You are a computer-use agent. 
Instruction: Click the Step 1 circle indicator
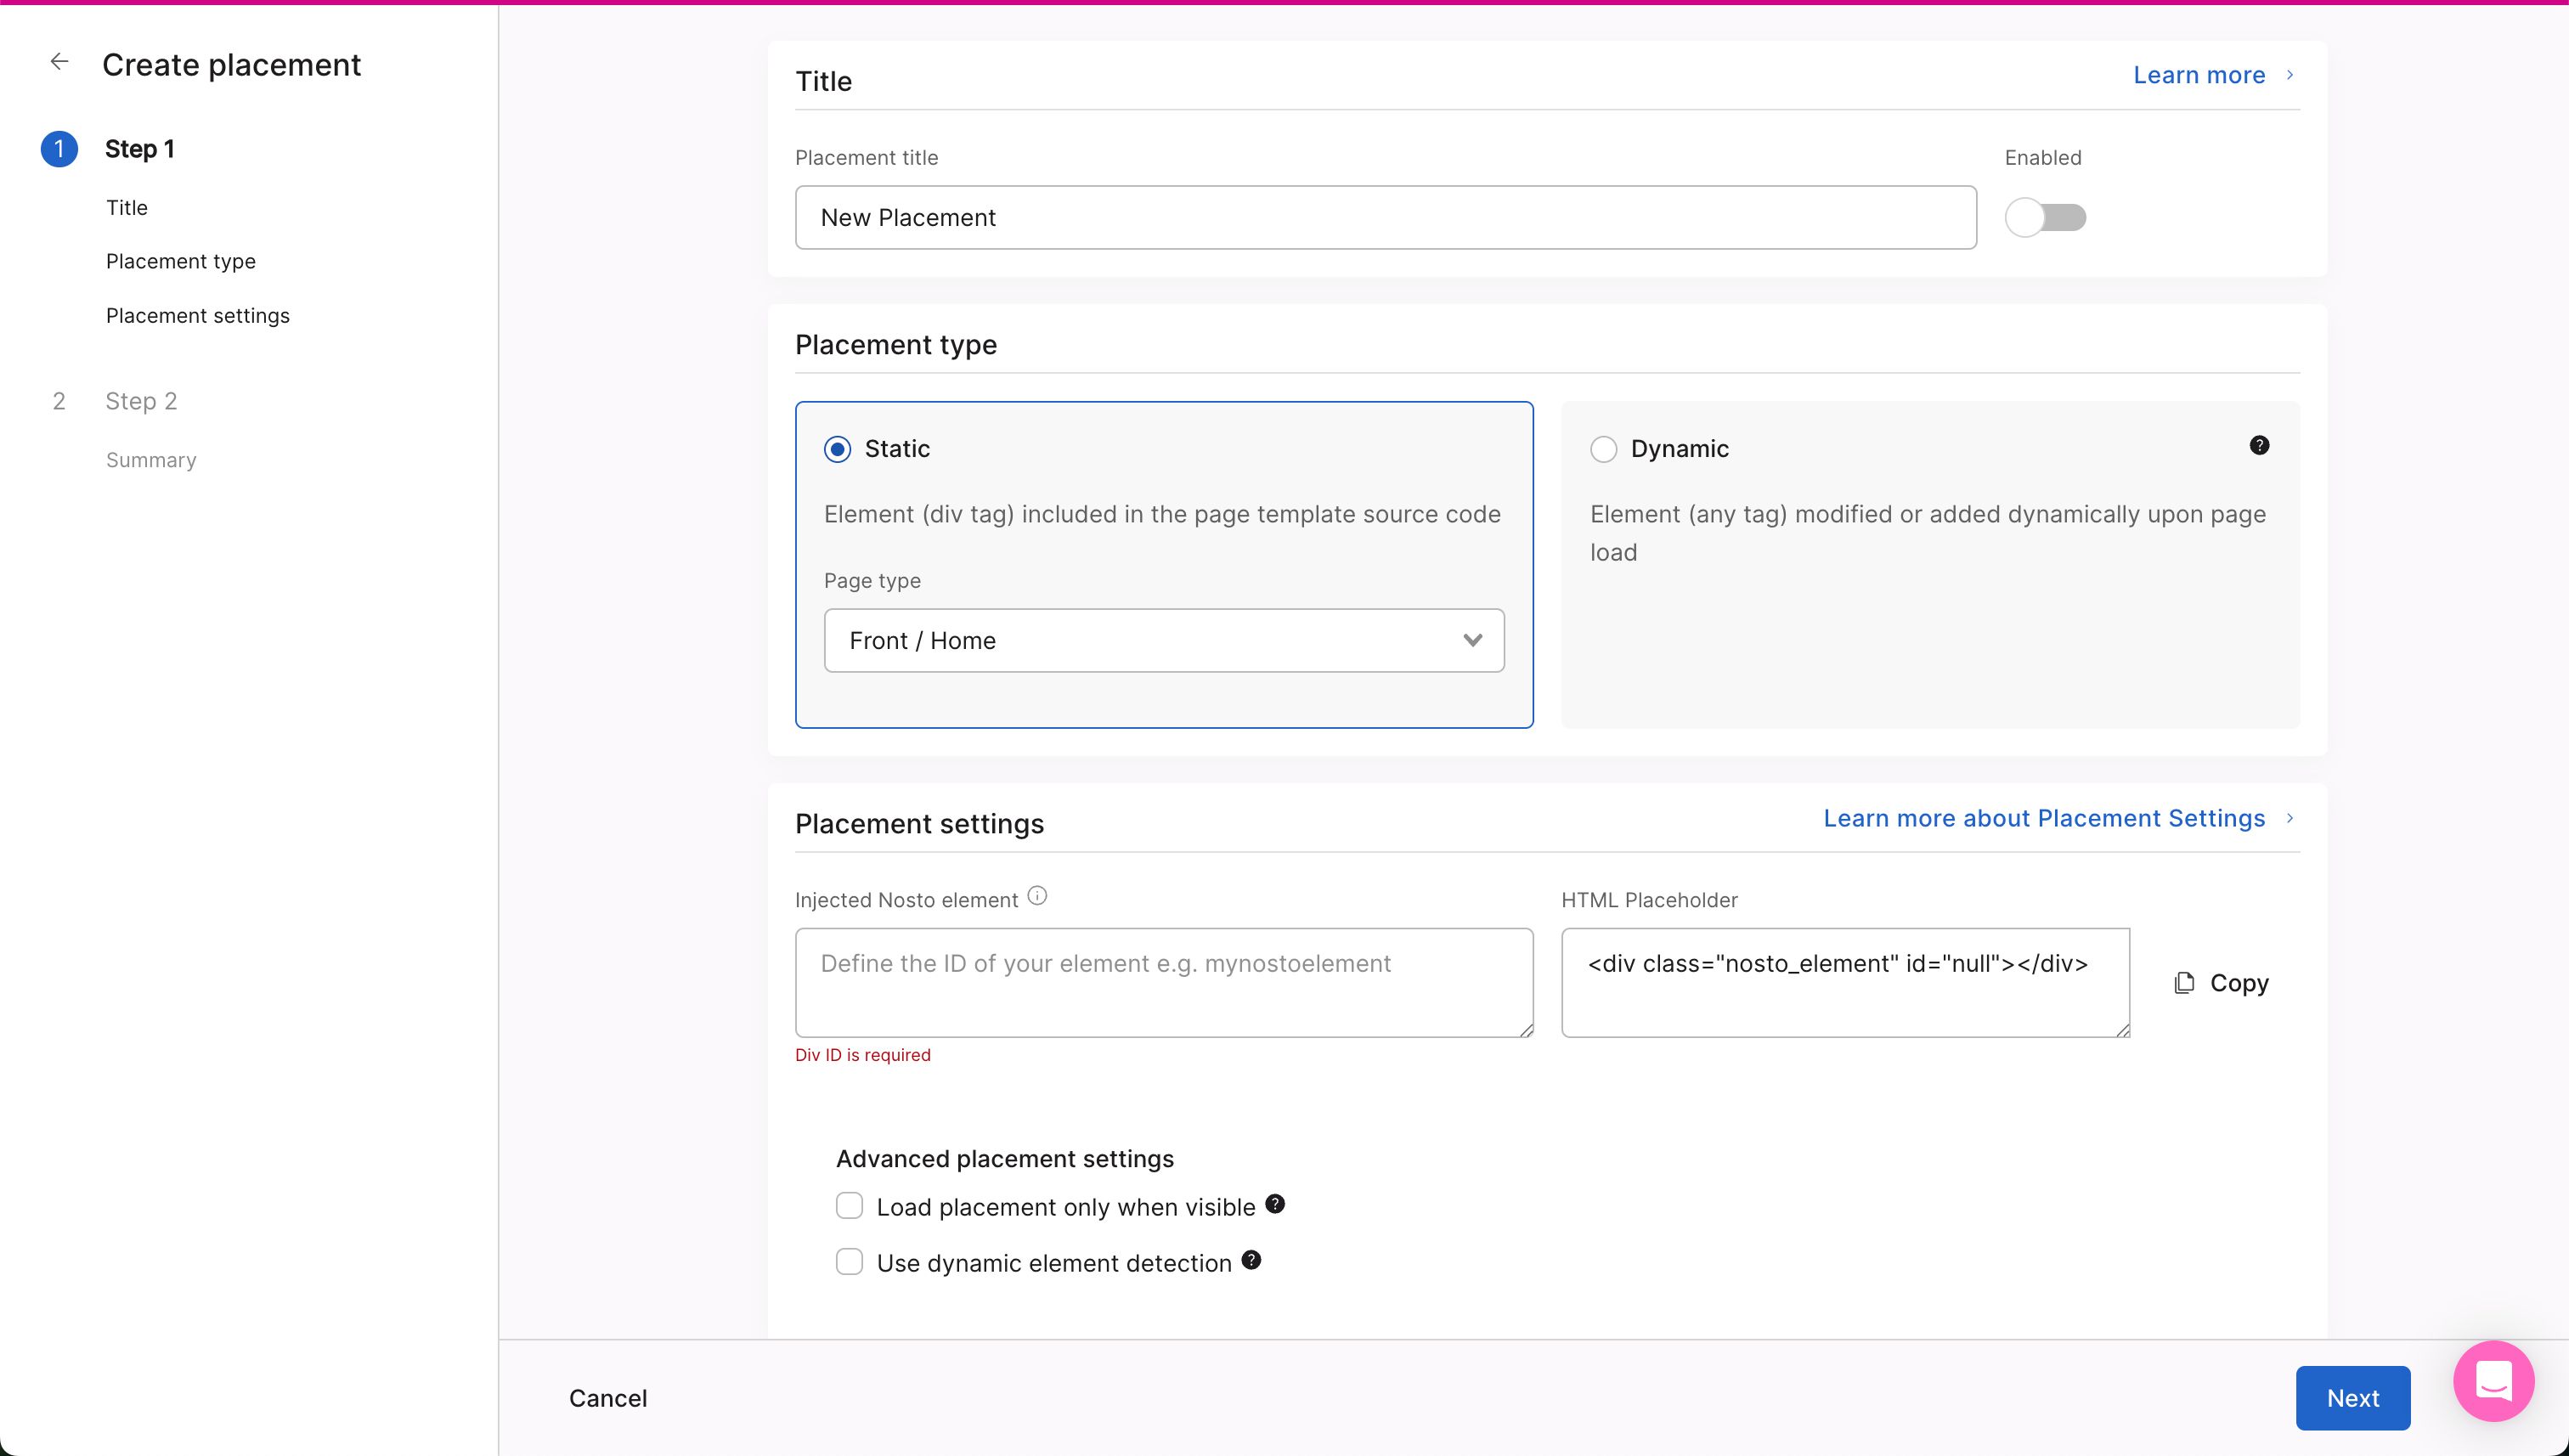(59, 149)
